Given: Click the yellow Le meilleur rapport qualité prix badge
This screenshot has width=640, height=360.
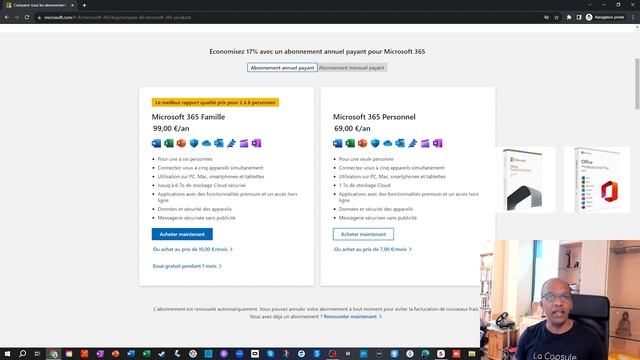Looking at the screenshot, I should 215,102.
